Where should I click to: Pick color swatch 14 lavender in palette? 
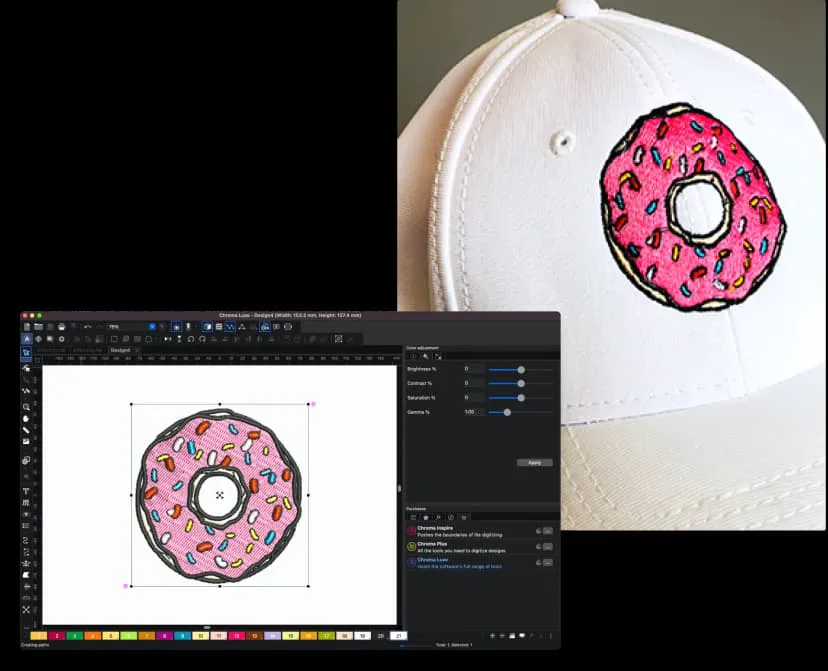click(272, 636)
